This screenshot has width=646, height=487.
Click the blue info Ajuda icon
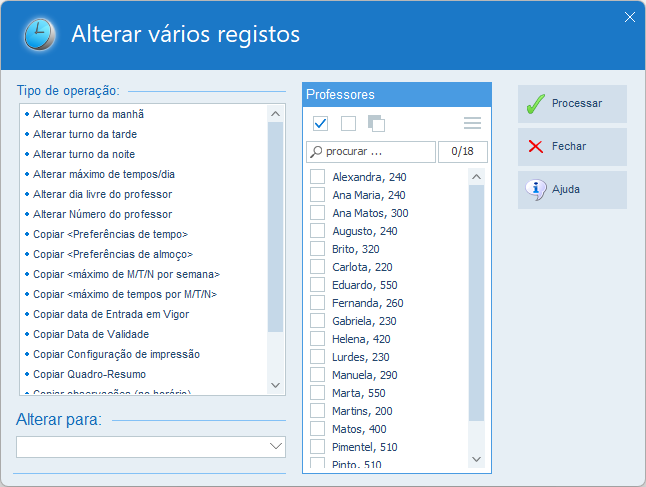(x=536, y=188)
